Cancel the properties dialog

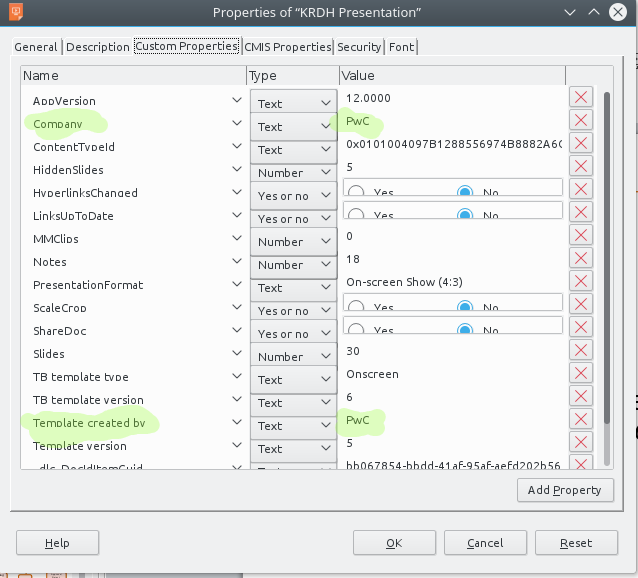(x=485, y=543)
